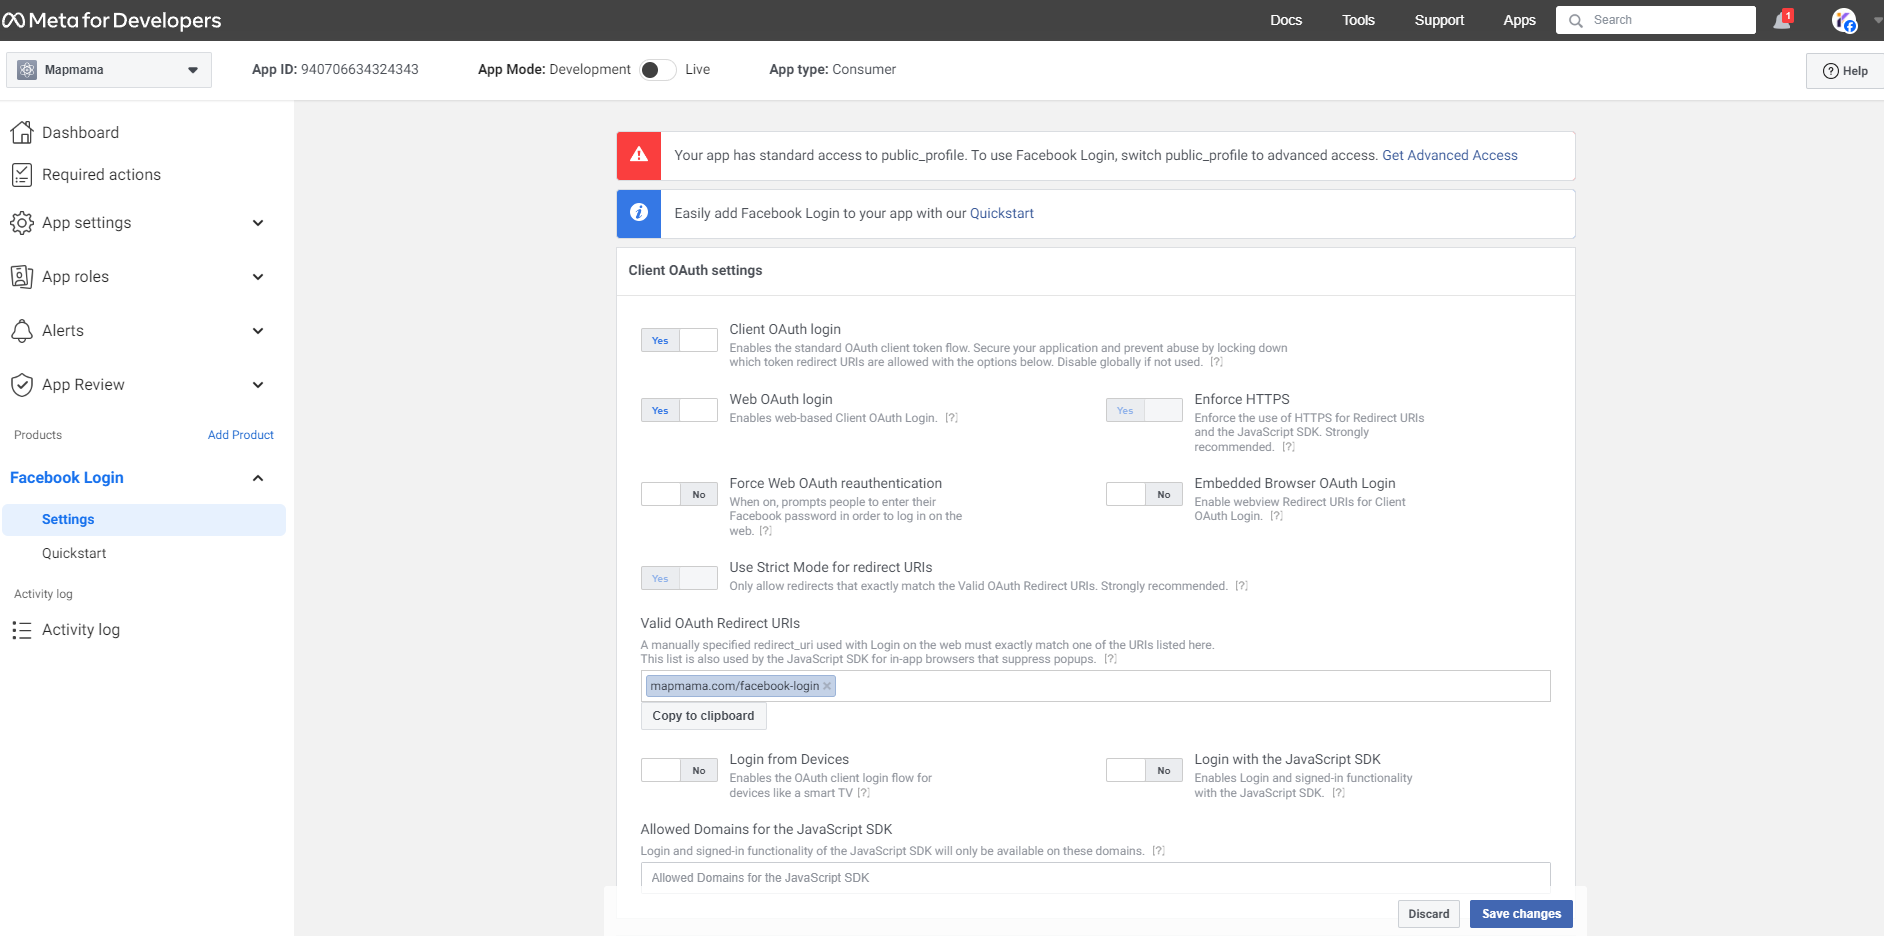Click Copy to clipboard button
Viewport: 1884px width, 936px height.
pyautogui.click(x=703, y=716)
